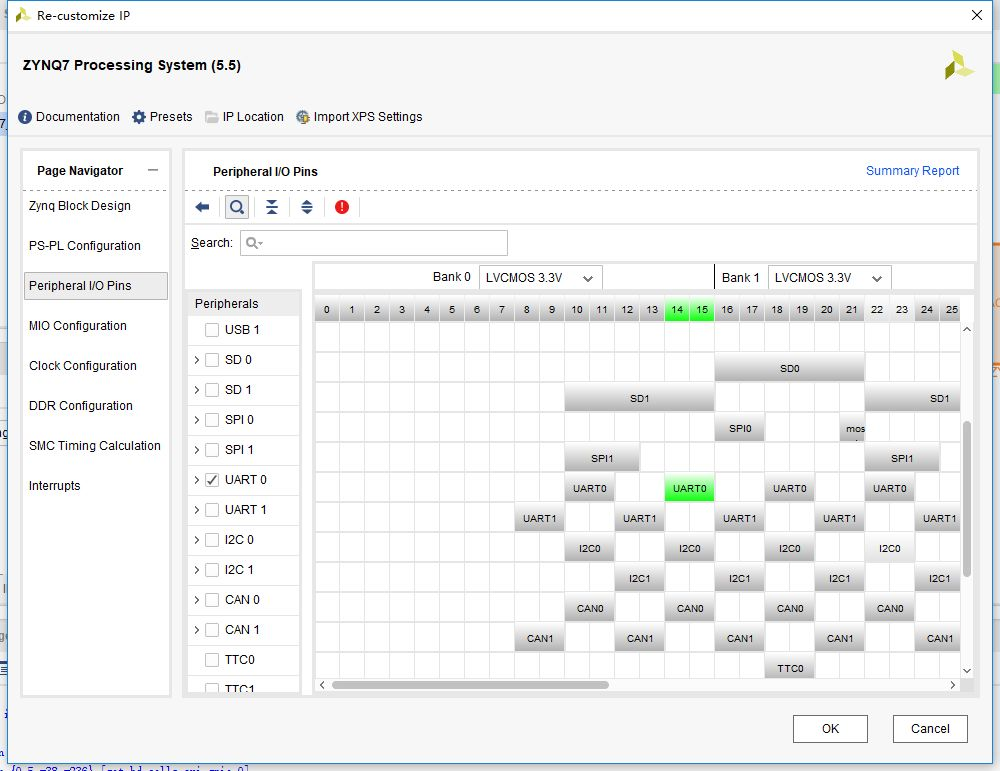Go to PS-PL Configuration page

84,246
